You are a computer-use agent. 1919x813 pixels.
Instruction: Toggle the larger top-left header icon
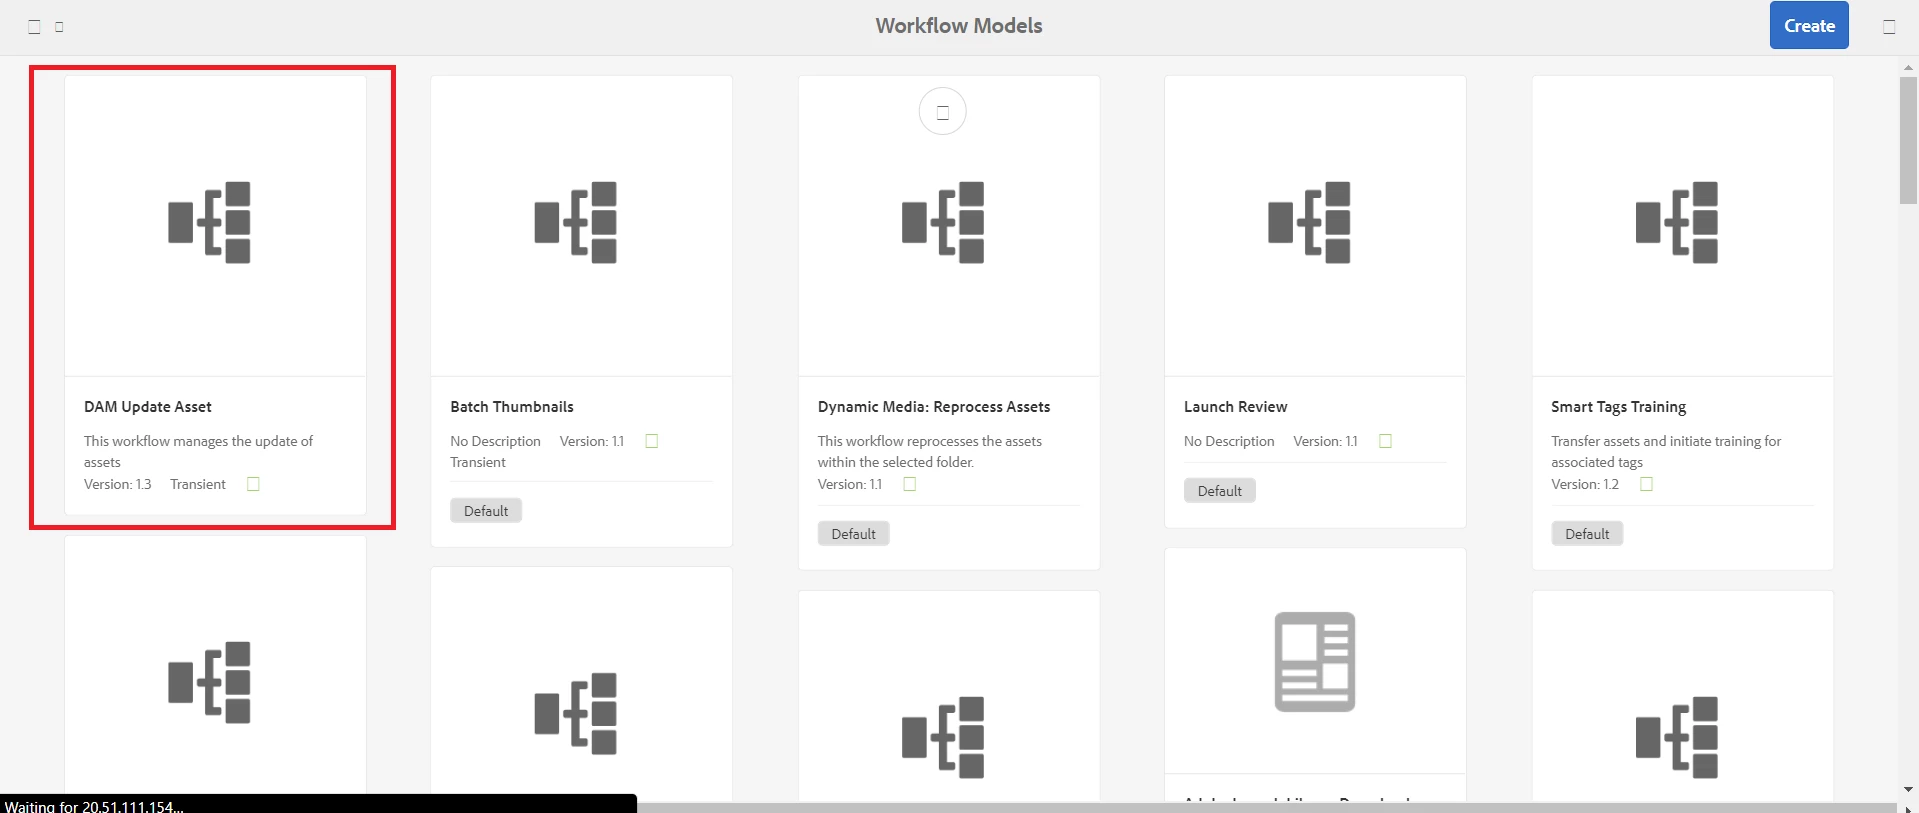35,27
